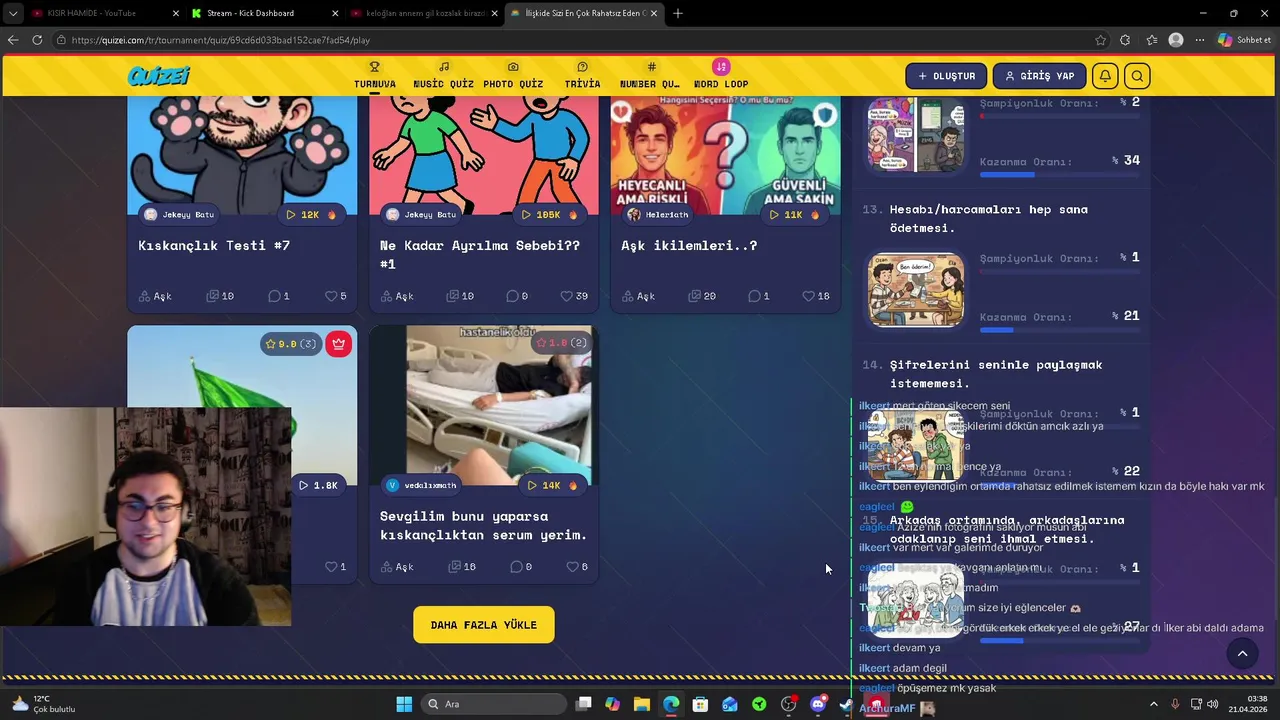This screenshot has width=1280, height=720.
Task: Open the notifications bell
Action: pyautogui.click(x=1105, y=76)
